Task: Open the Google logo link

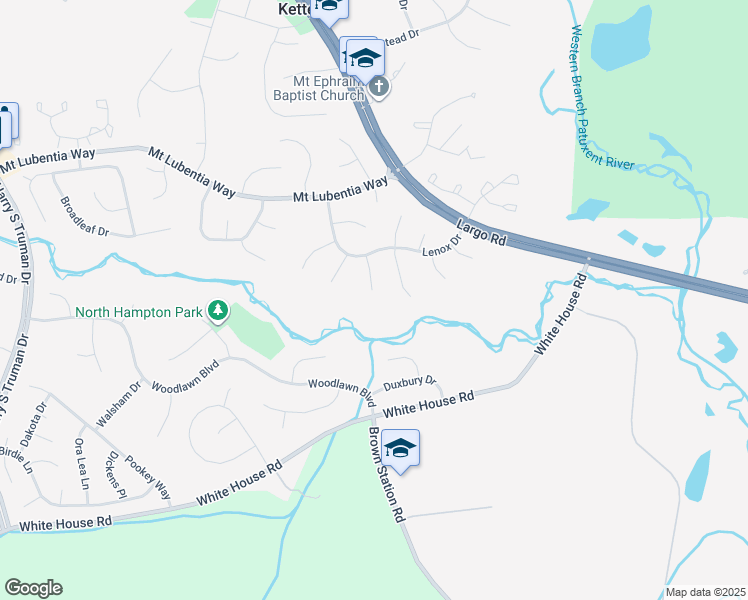Action: tap(33, 588)
